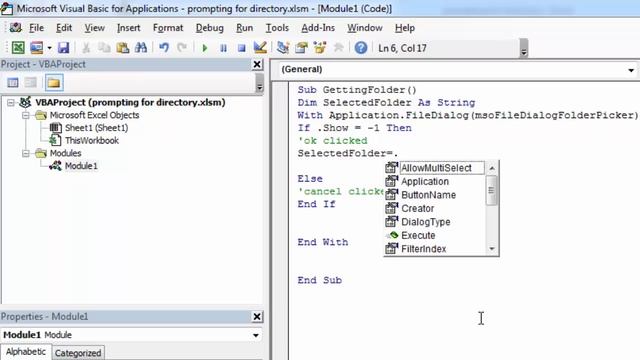This screenshot has height=360, width=640.
Task: Click the Microsoft Excel Objects folder label
Action: [94, 115]
